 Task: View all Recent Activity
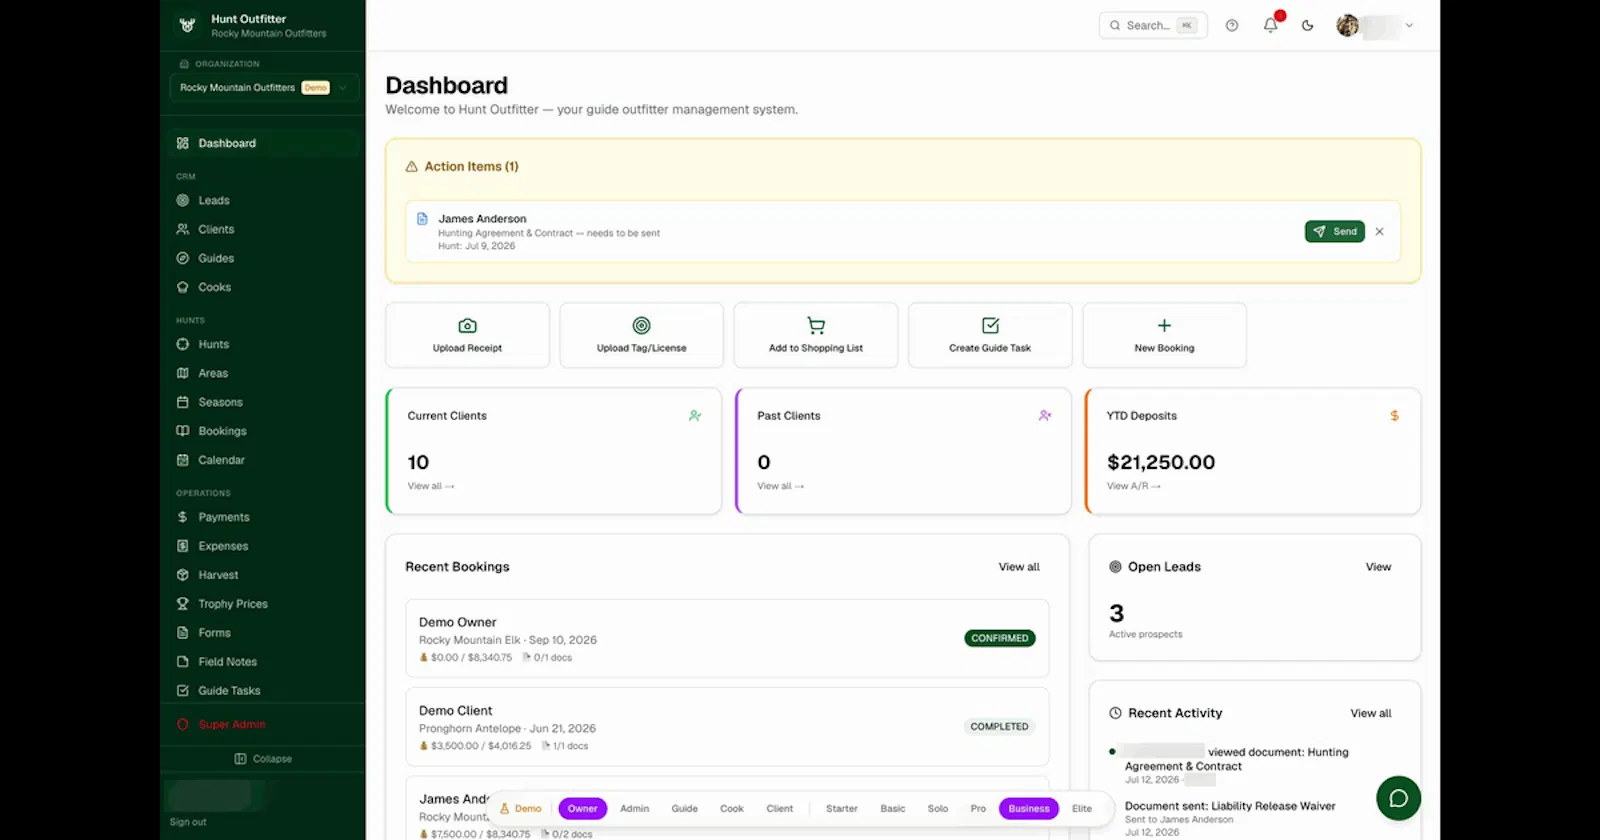pos(1371,713)
